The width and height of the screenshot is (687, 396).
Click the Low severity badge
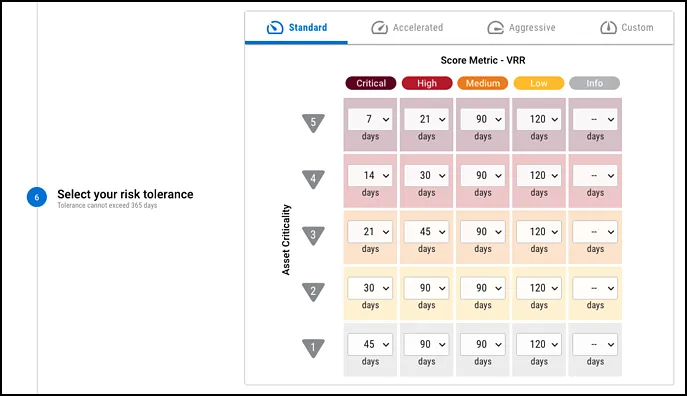click(x=539, y=83)
